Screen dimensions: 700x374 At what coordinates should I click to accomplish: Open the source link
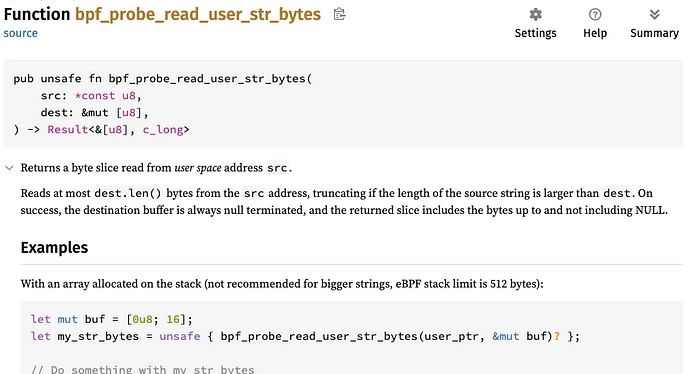pos(21,33)
